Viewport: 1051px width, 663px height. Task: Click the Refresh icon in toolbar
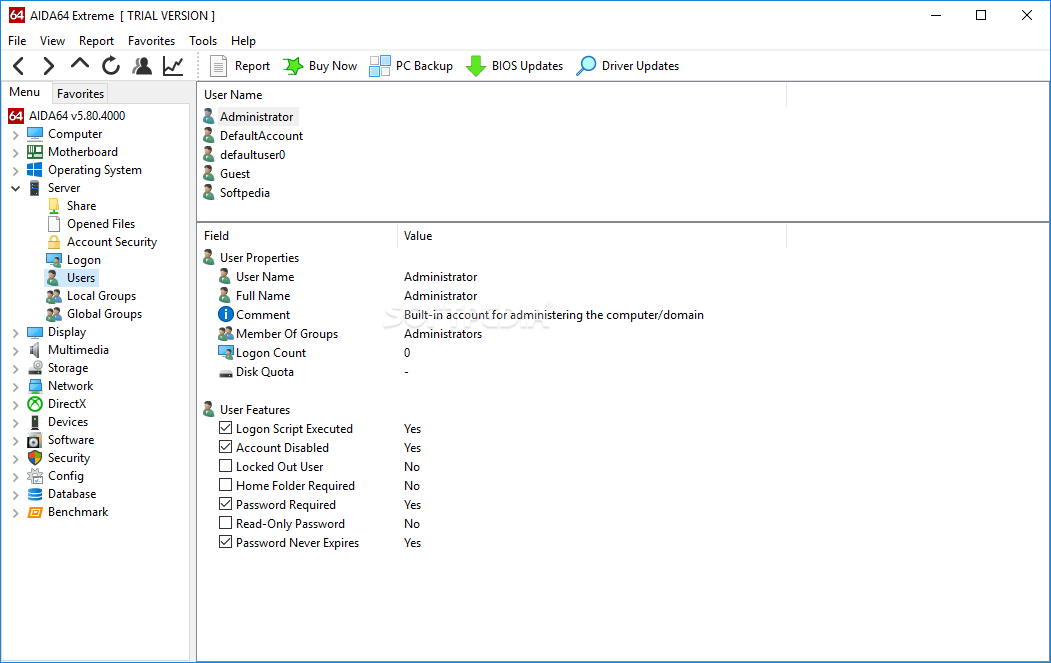tap(111, 66)
